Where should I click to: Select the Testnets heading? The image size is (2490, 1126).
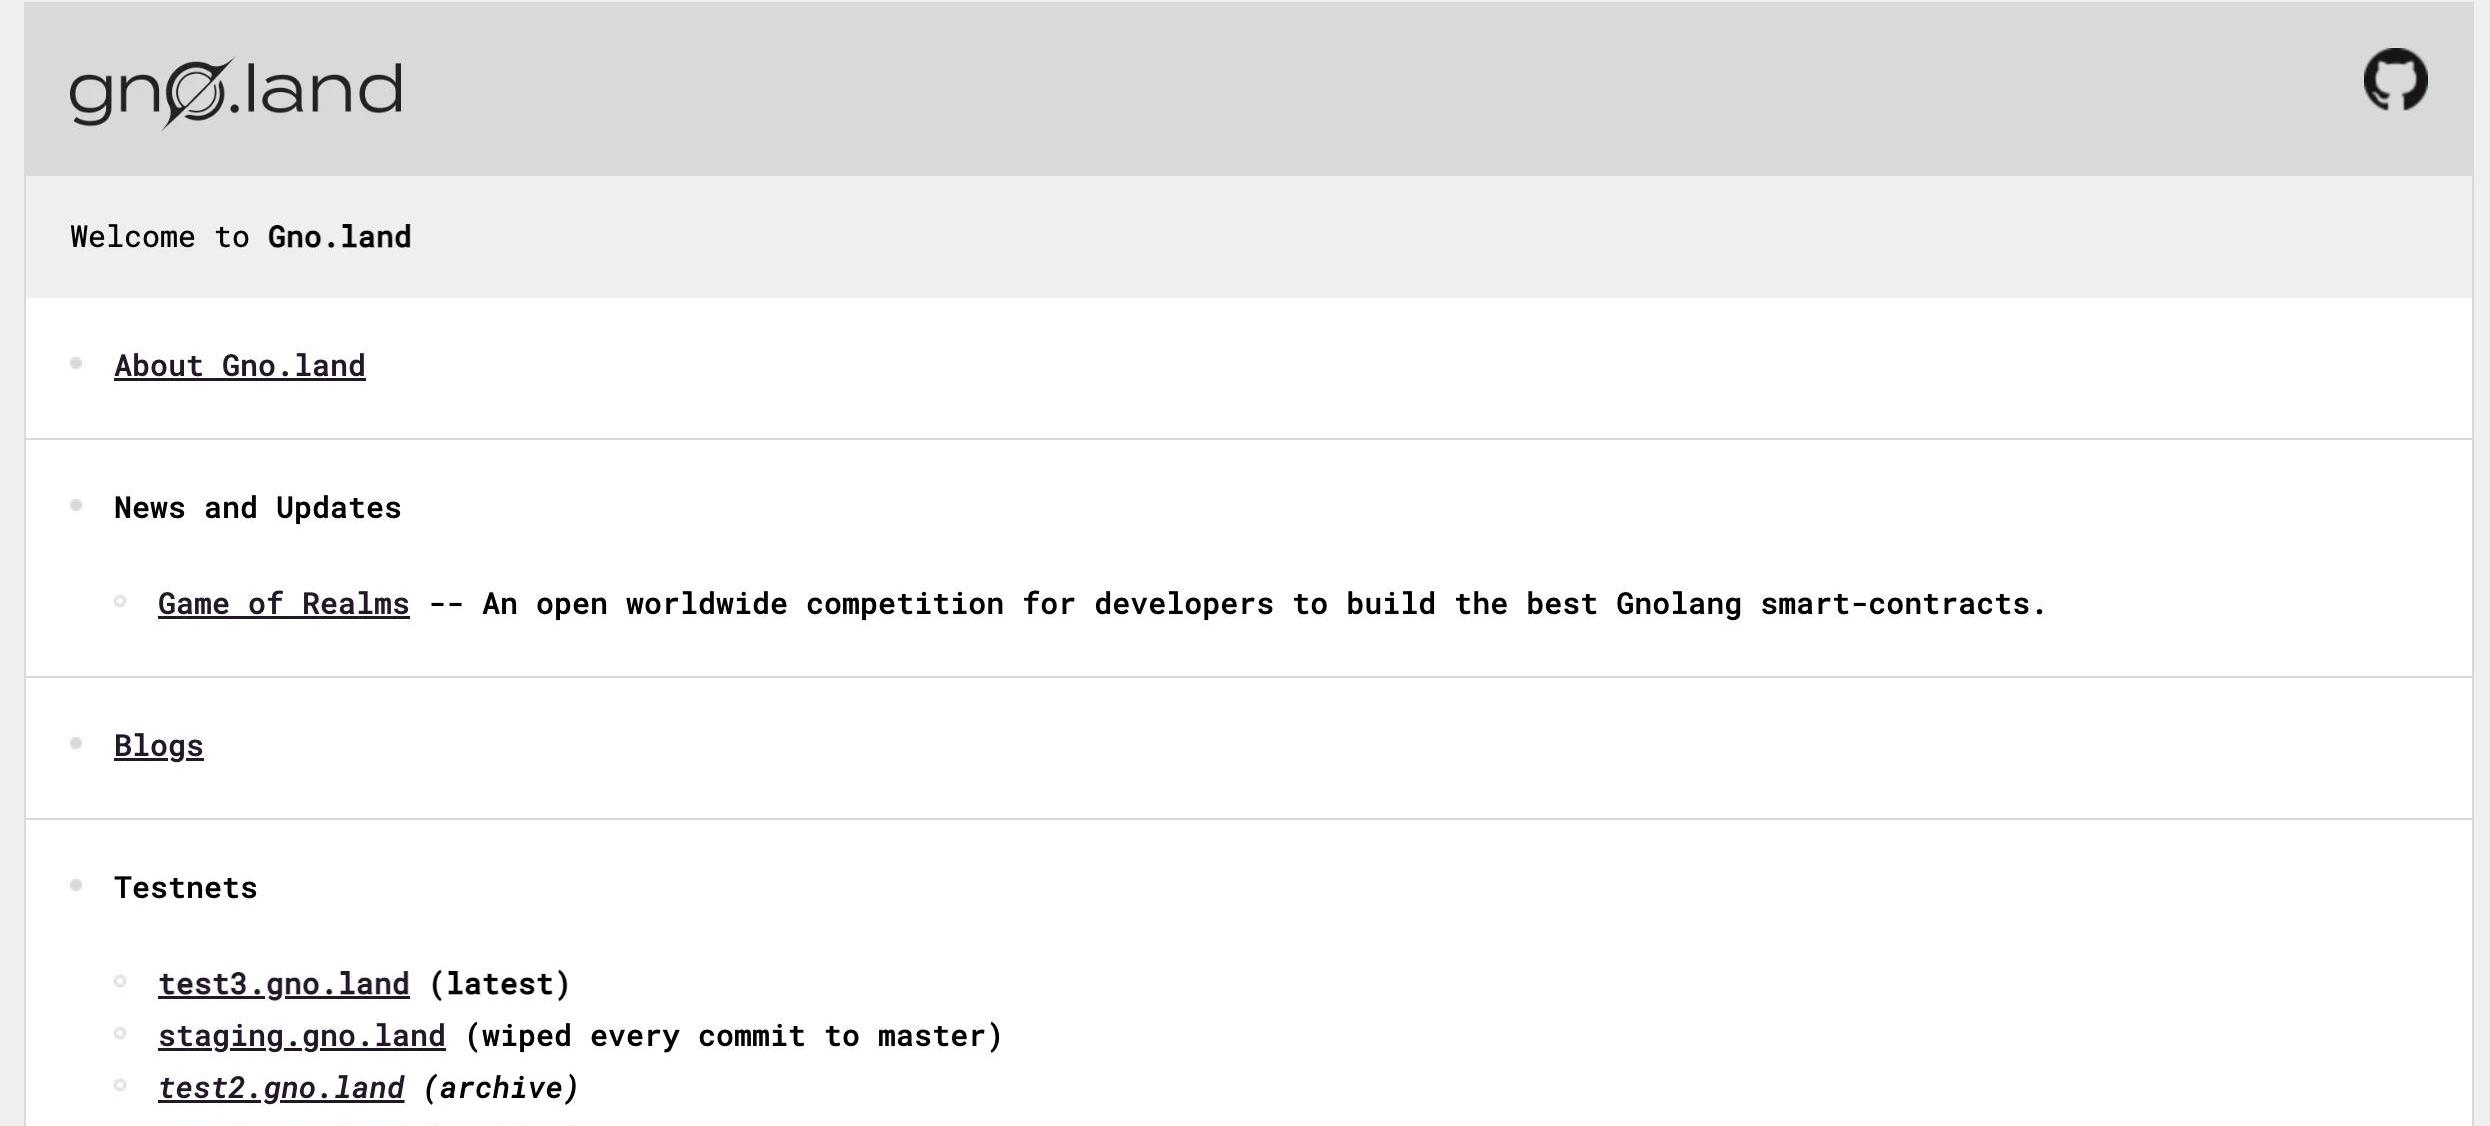(x=186, y=888)
